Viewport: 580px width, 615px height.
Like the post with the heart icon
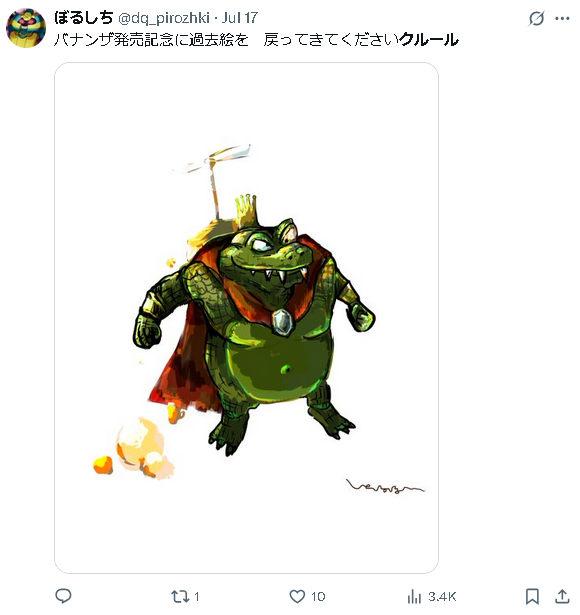(x=297, y=597)
